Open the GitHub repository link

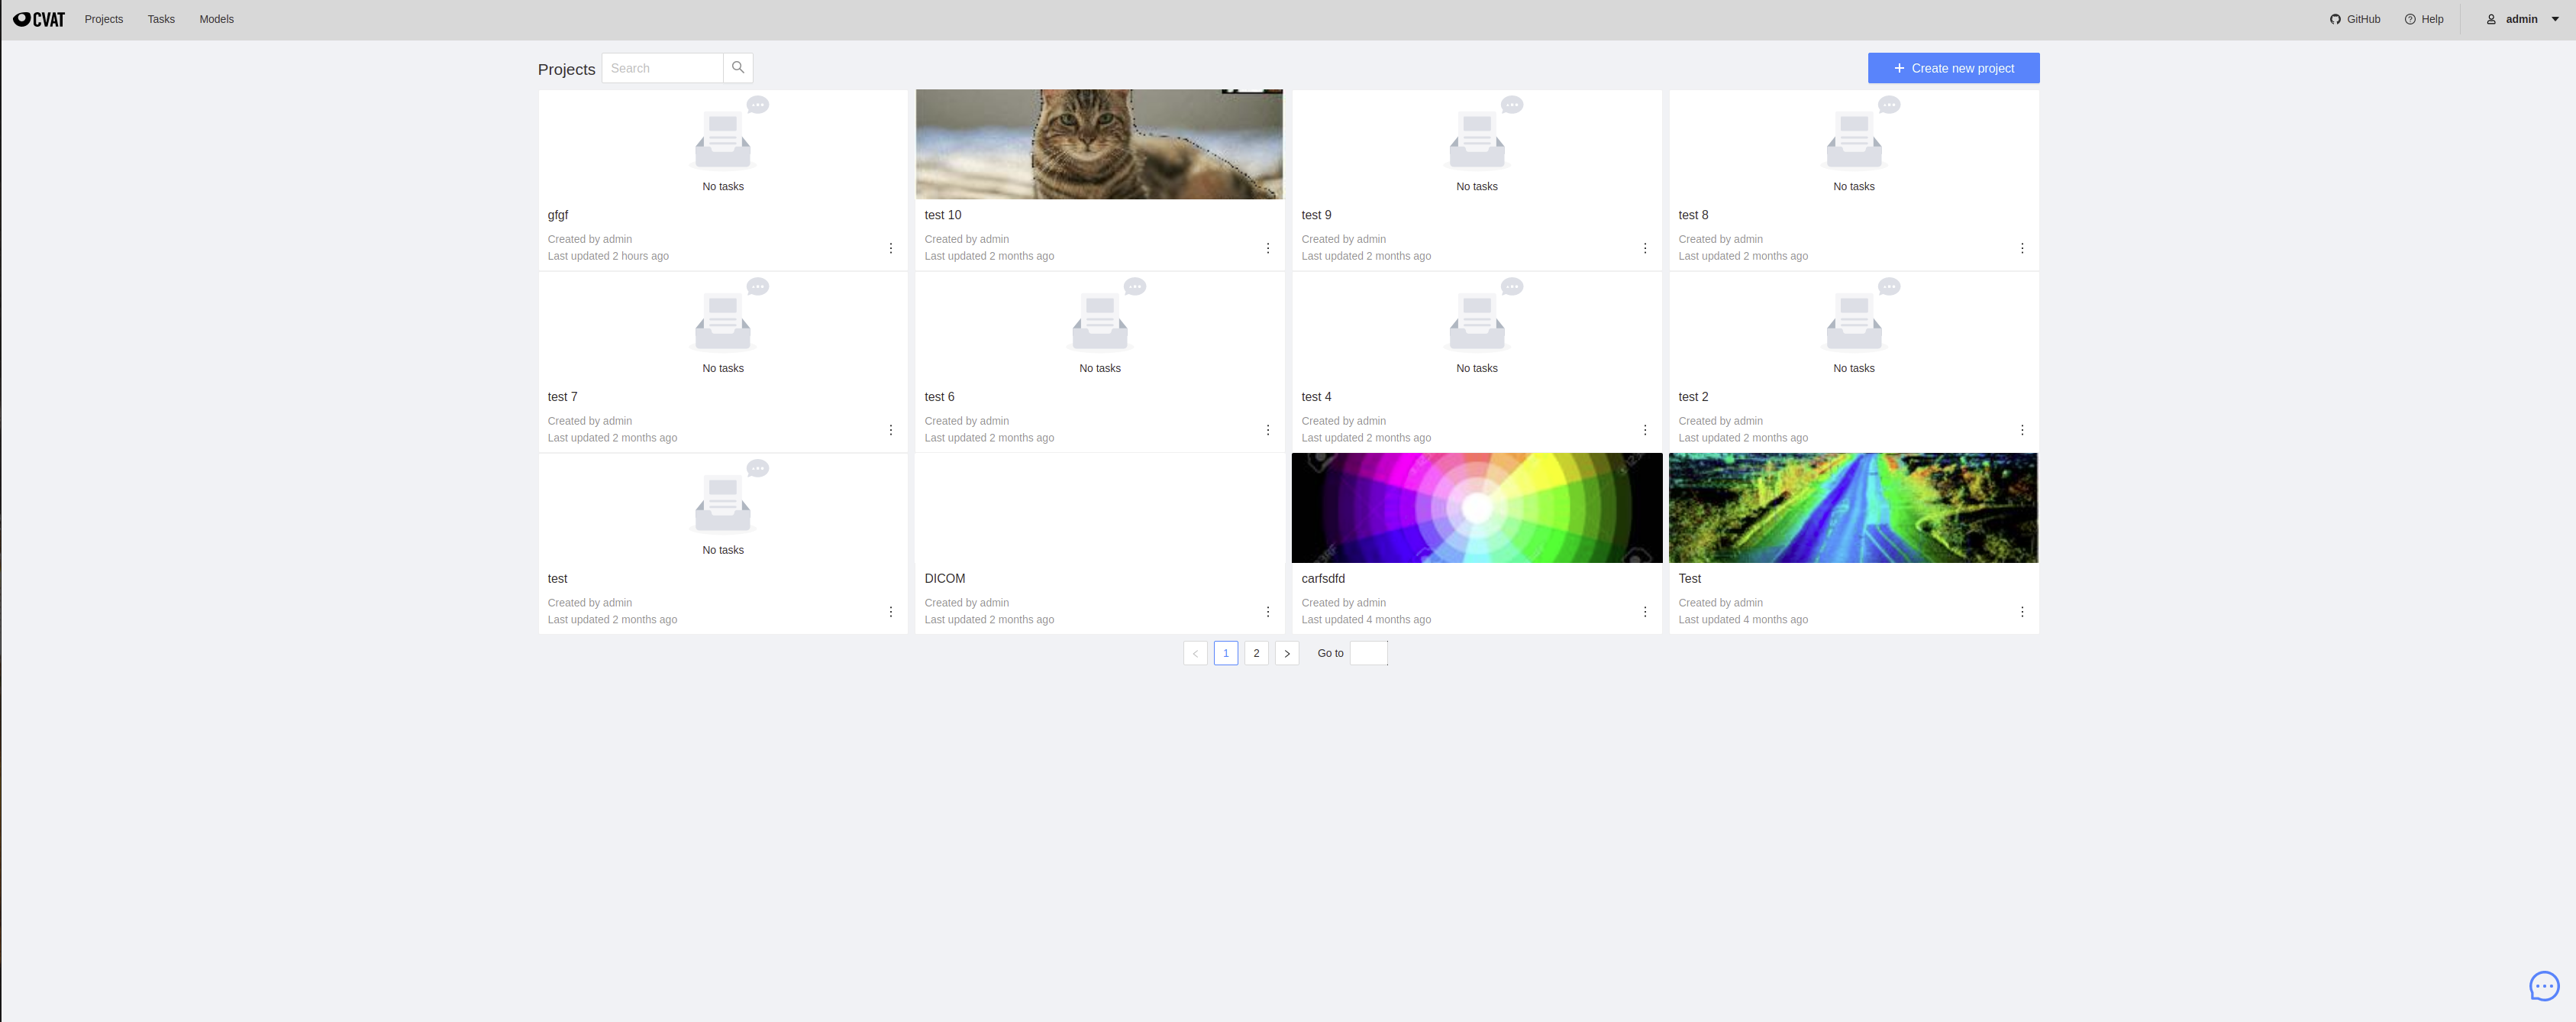2354,18
